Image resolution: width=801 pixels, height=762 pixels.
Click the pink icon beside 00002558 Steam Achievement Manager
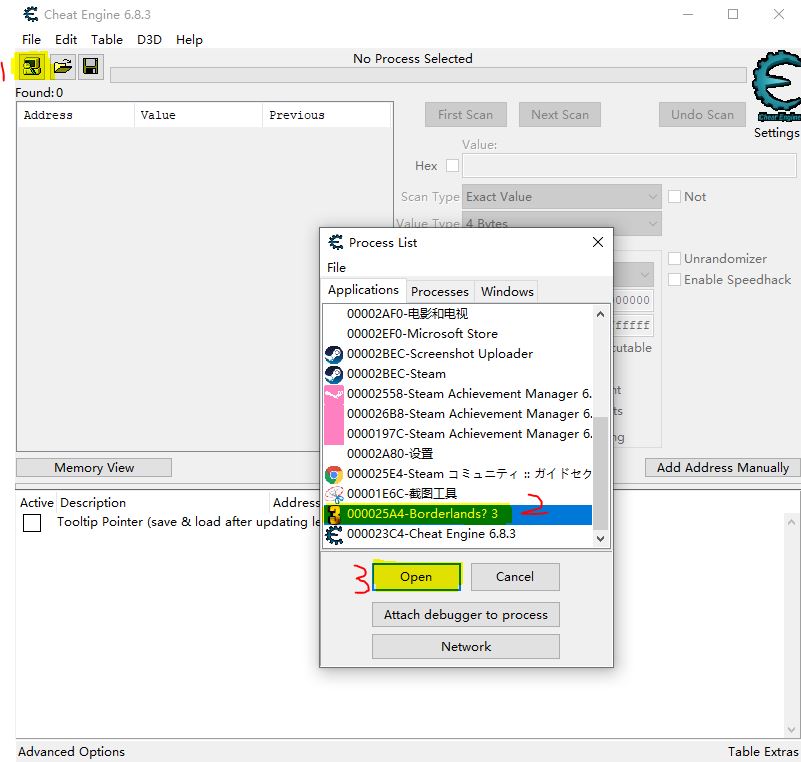(x=334, y=394)
